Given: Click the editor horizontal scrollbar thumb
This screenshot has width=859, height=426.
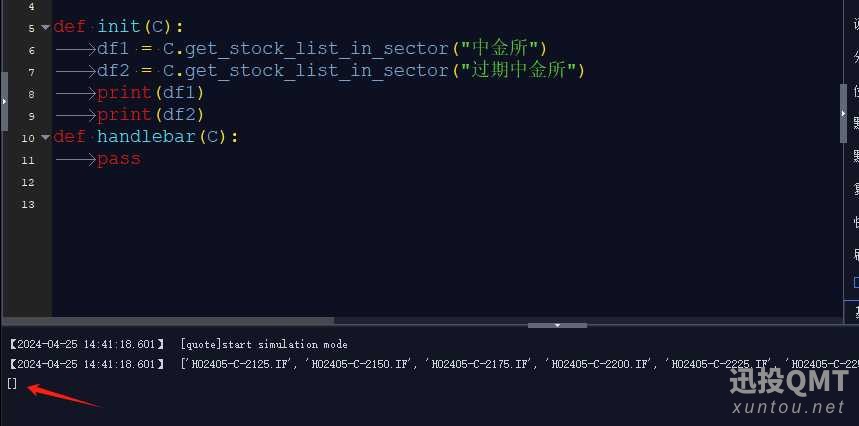Looking at the screenshot, I should click(x=168, y=320).
